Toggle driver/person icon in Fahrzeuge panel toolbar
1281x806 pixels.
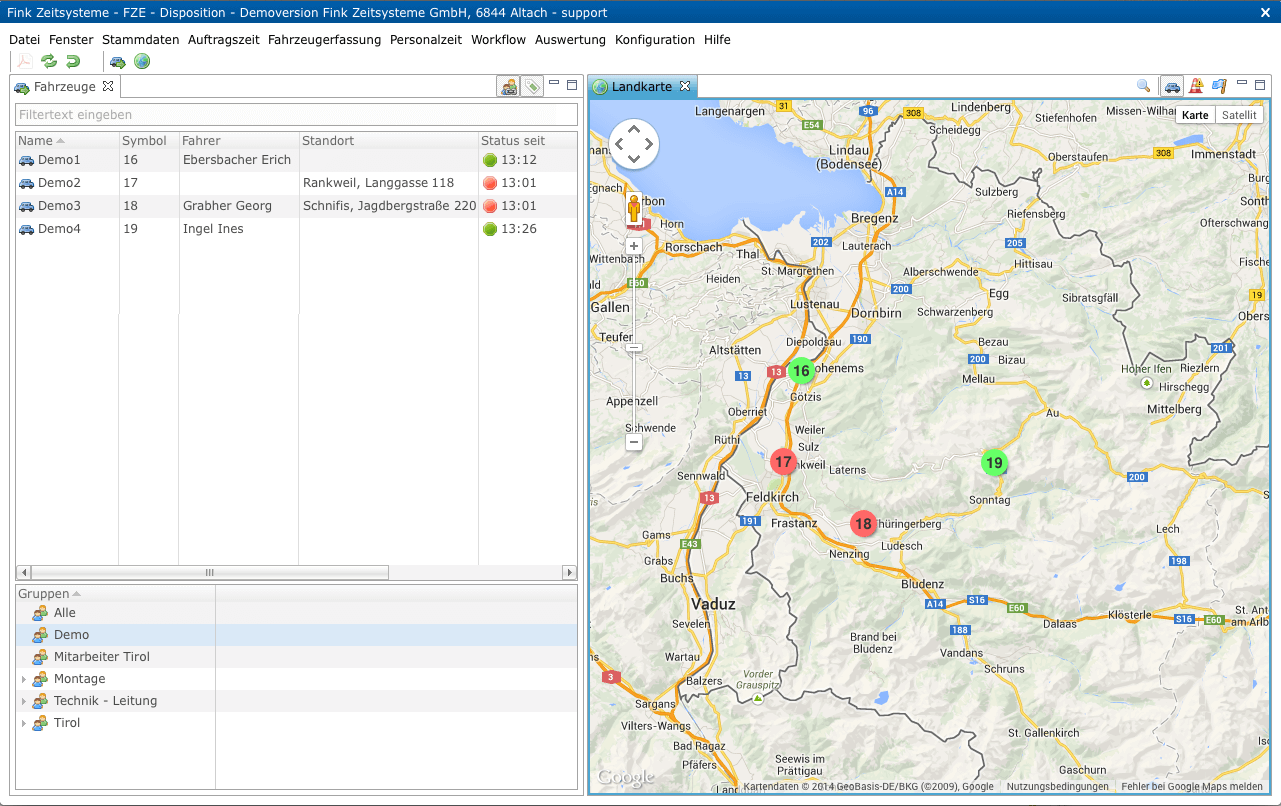[509, 87]
